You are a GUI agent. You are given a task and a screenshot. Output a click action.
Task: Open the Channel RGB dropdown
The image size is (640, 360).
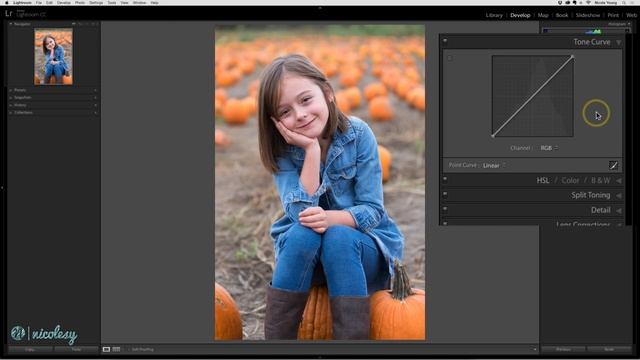(x=549, y=148)
